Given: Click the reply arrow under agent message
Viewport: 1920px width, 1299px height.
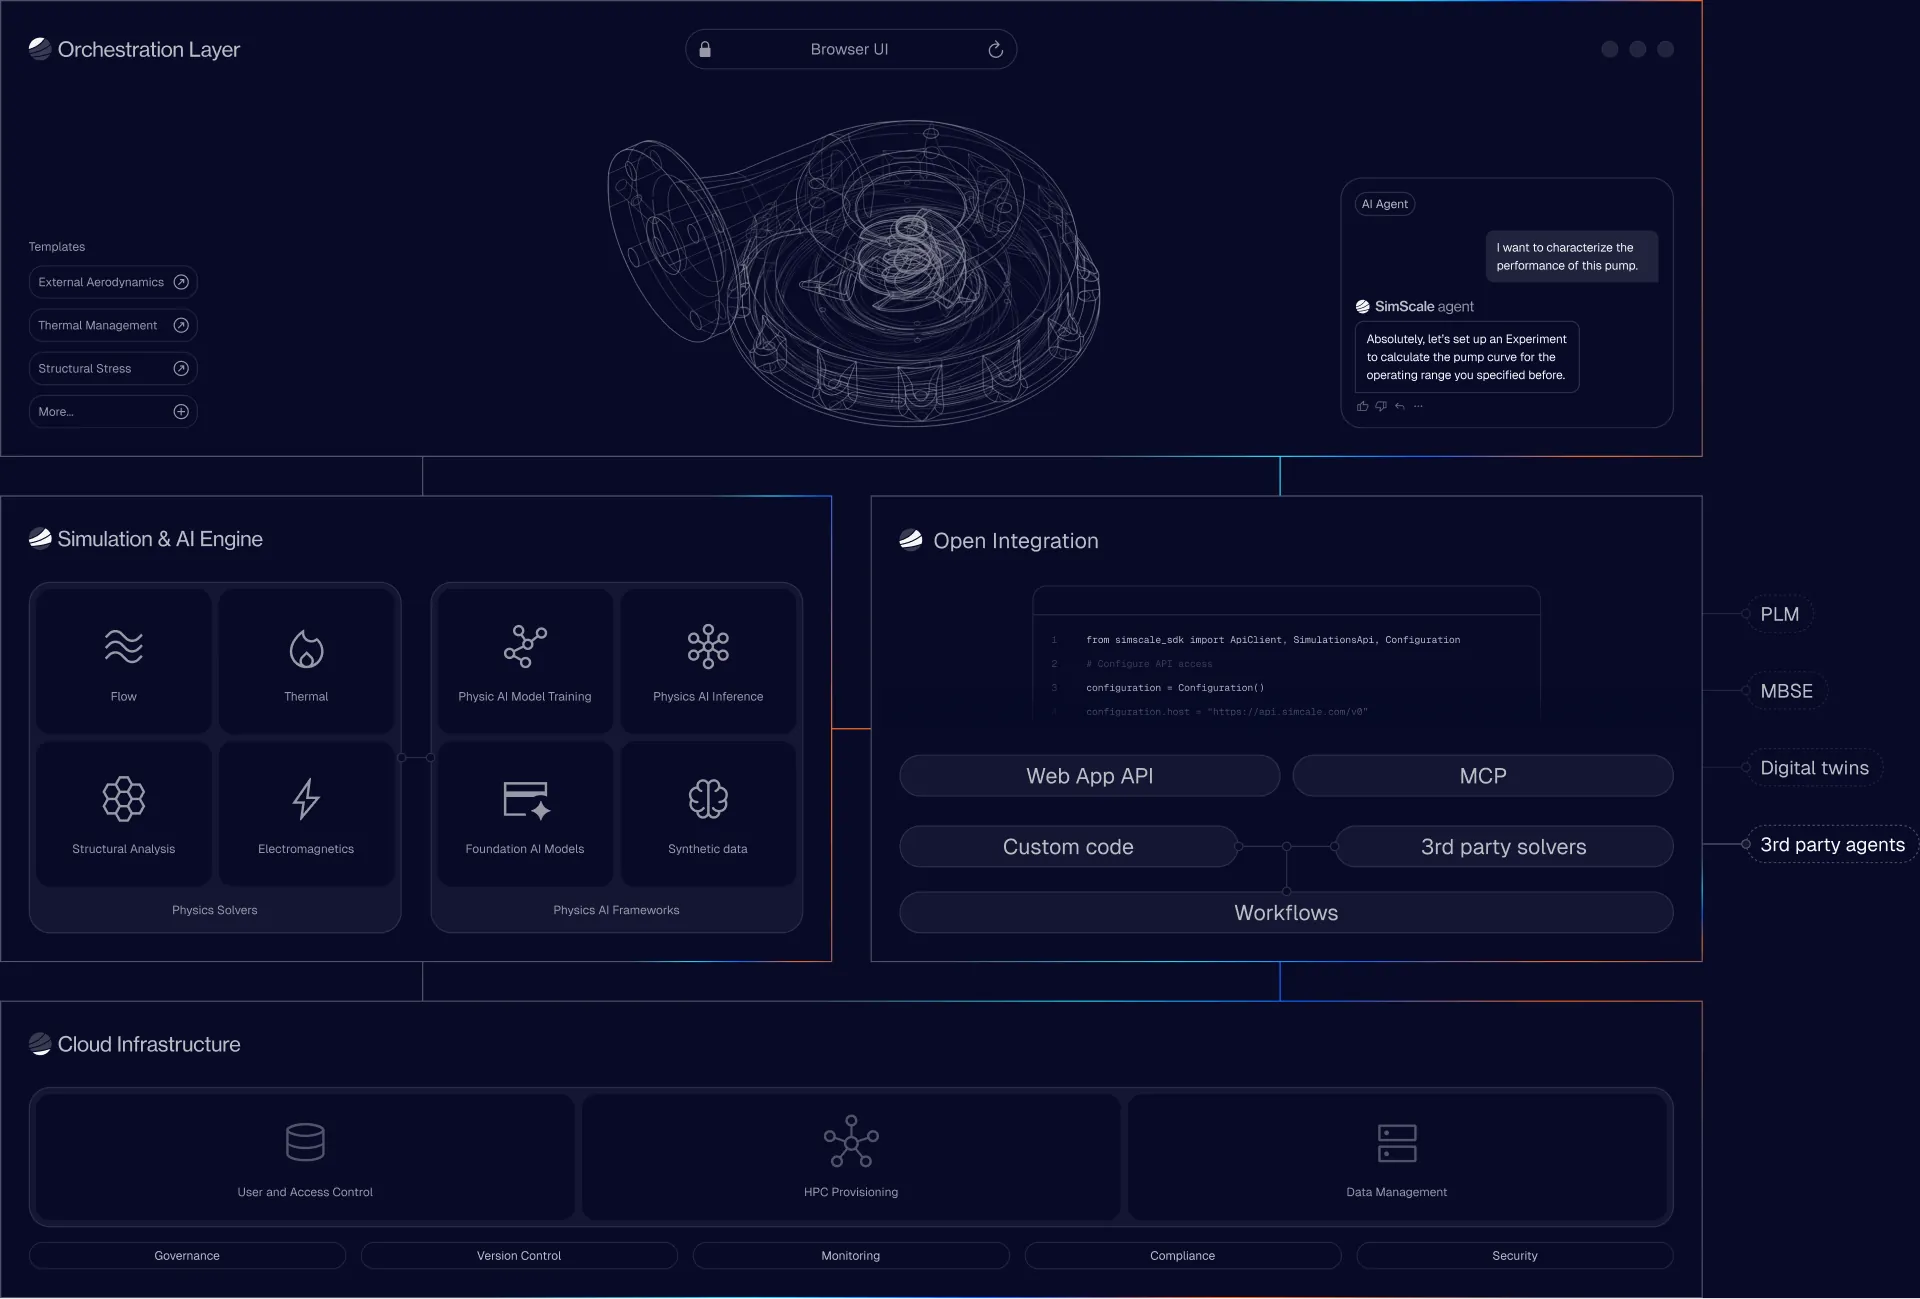Looking at the screenshot, I should coord(1400,406).
